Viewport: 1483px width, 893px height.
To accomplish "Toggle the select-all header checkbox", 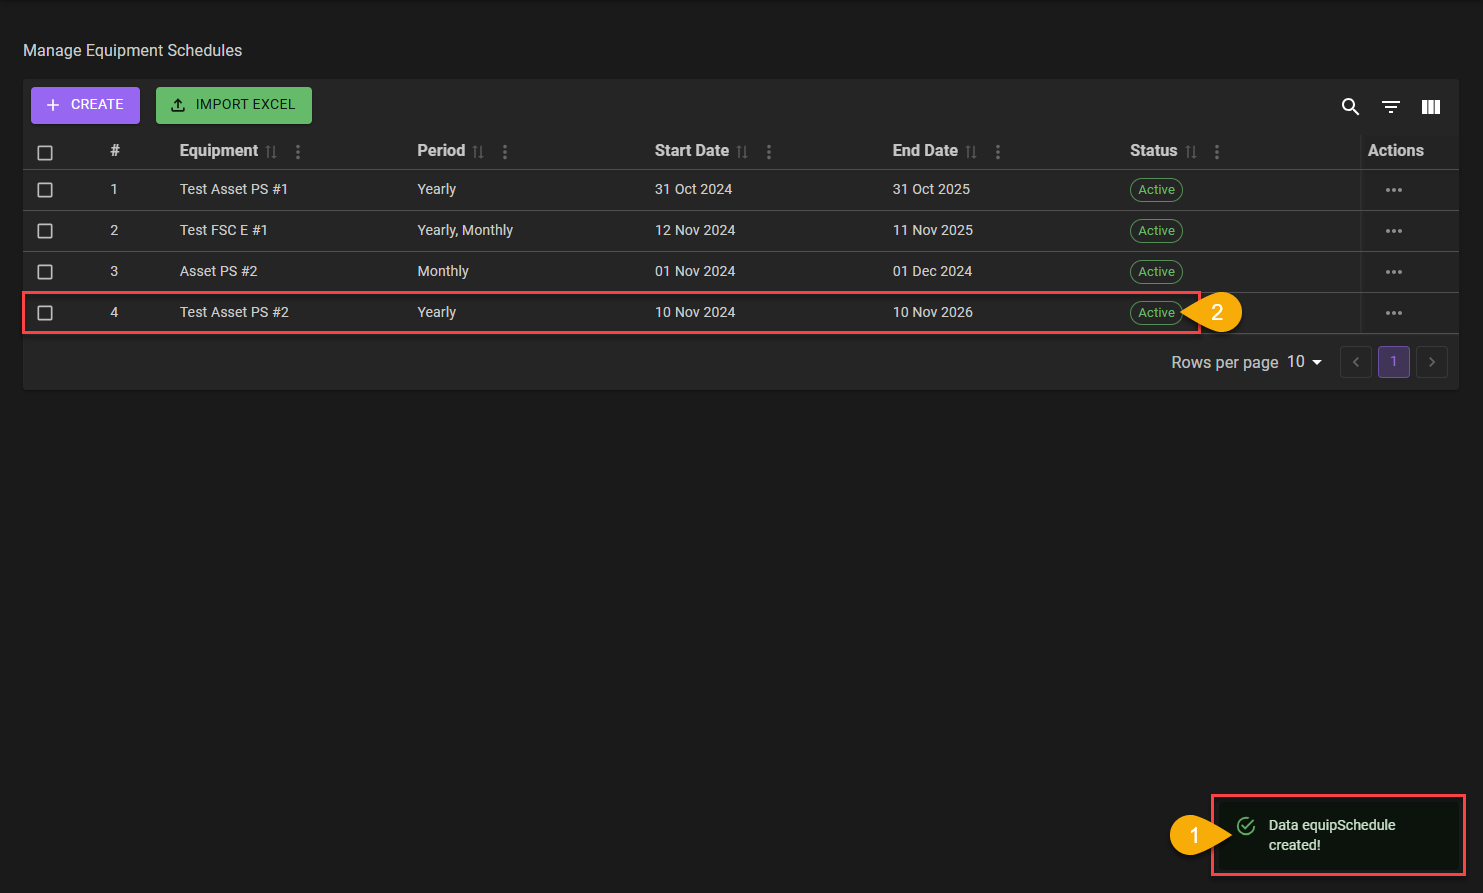I will [45, 153].
